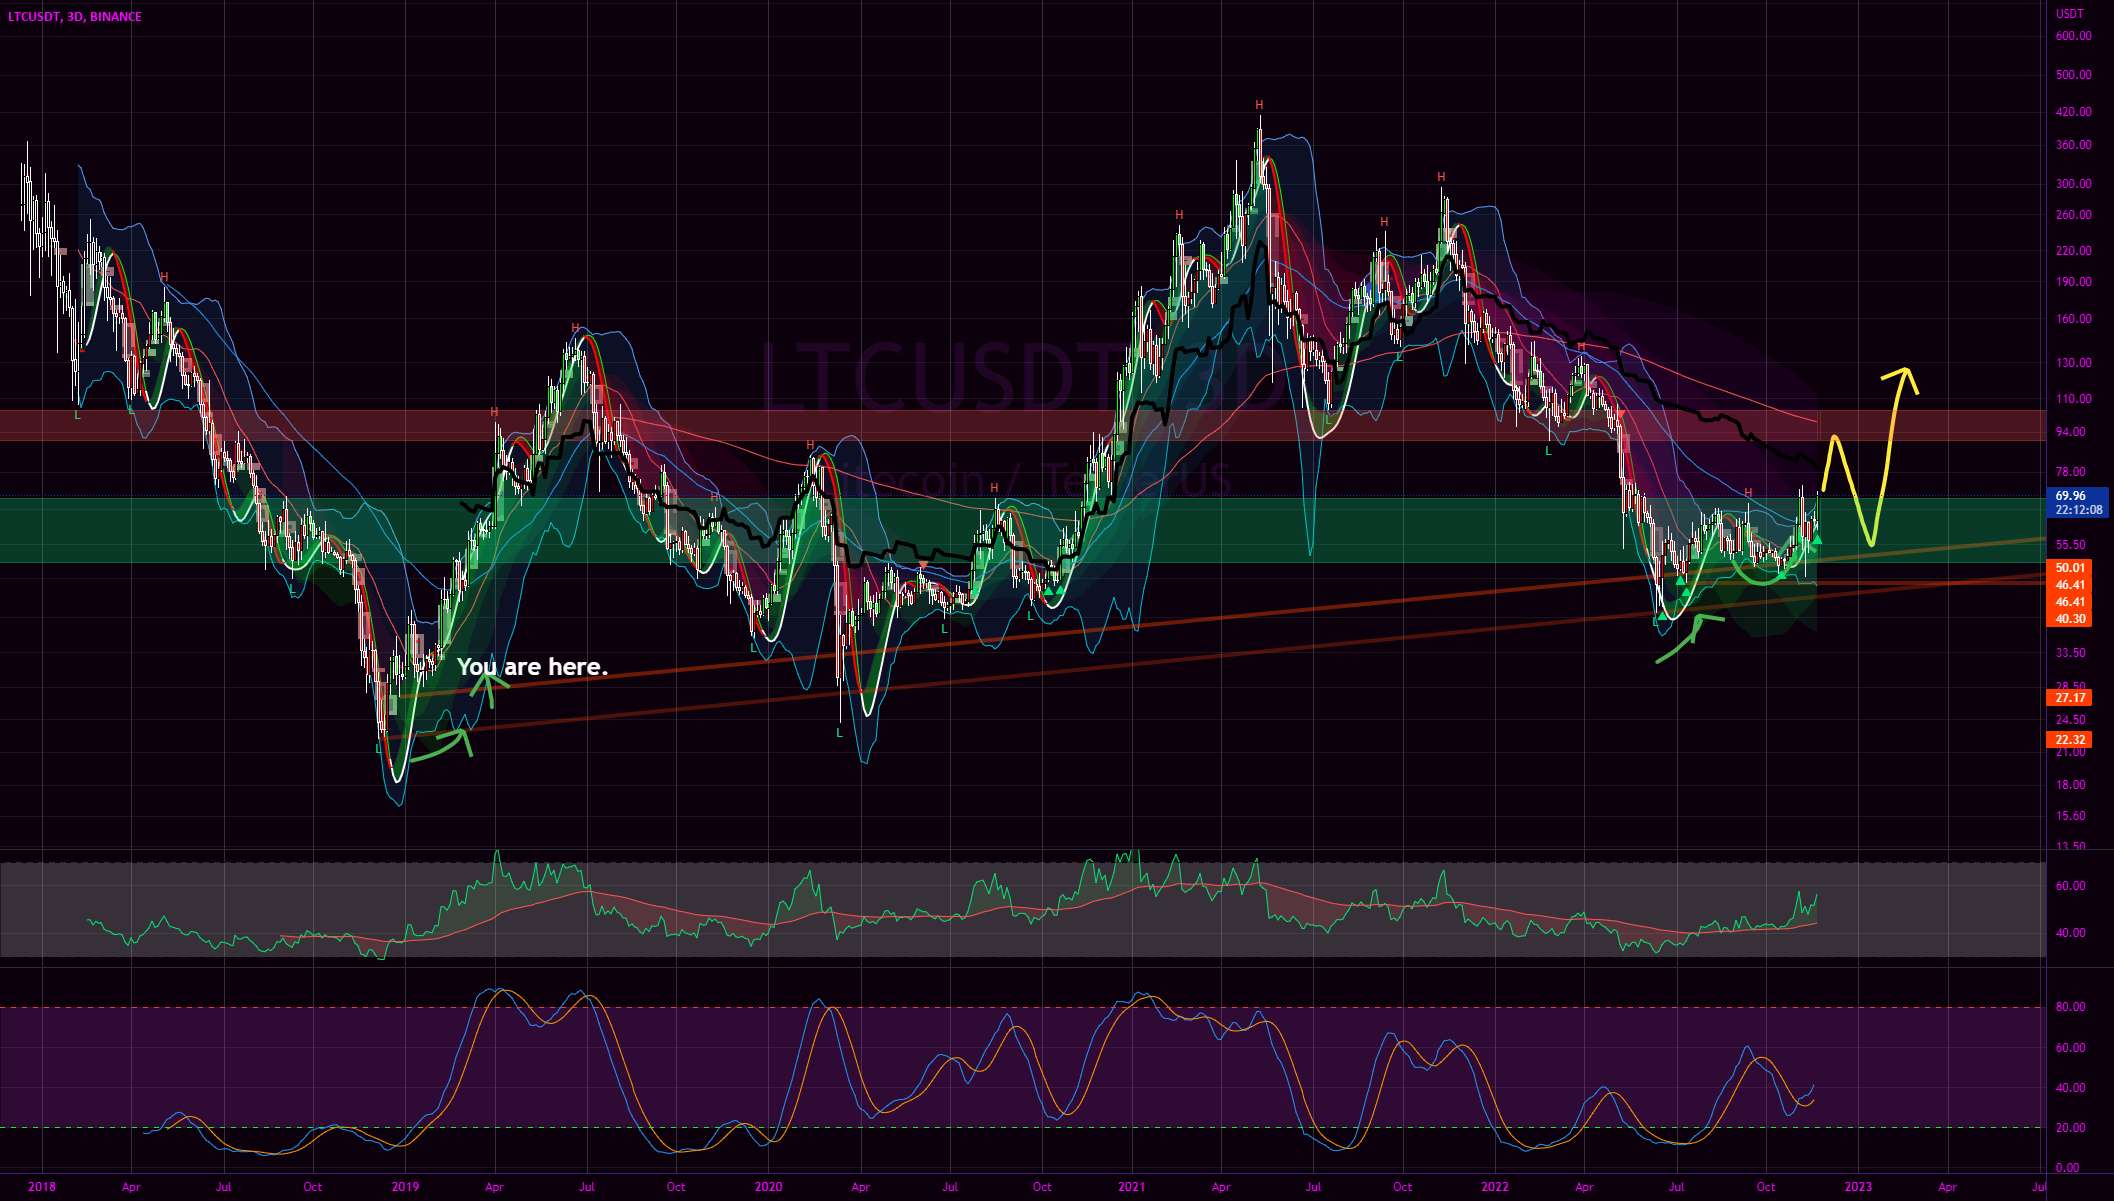Click the 2020 label on time axis

tap(768, 1187)
